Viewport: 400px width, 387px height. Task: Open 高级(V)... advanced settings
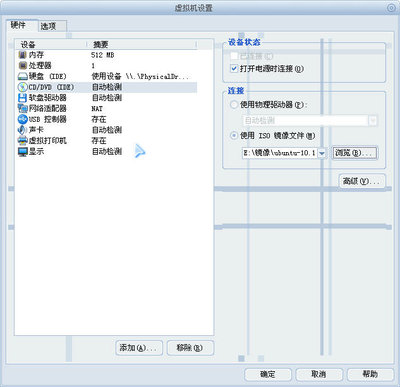362,181
